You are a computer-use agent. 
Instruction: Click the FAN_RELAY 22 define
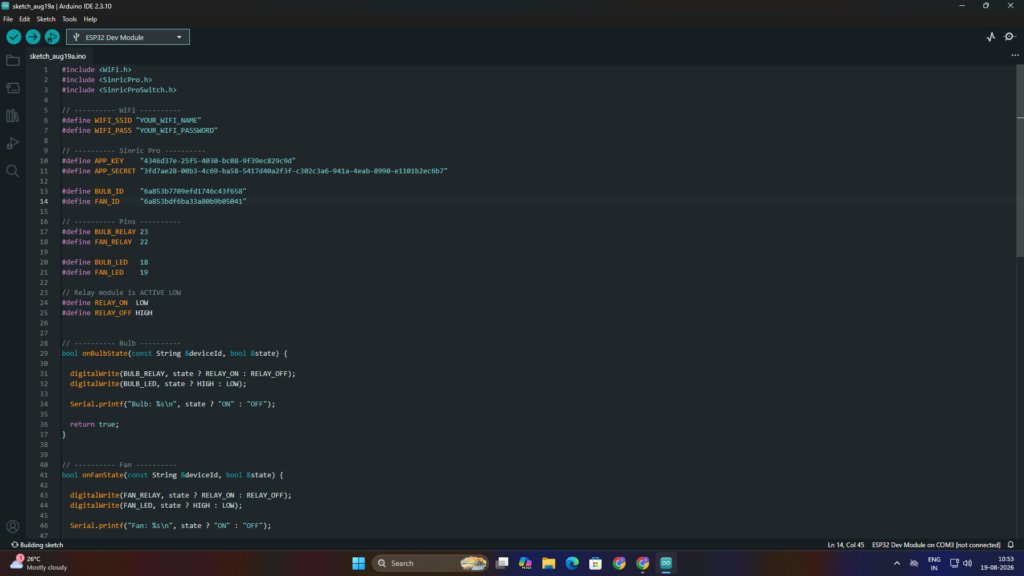coord(104,242)
